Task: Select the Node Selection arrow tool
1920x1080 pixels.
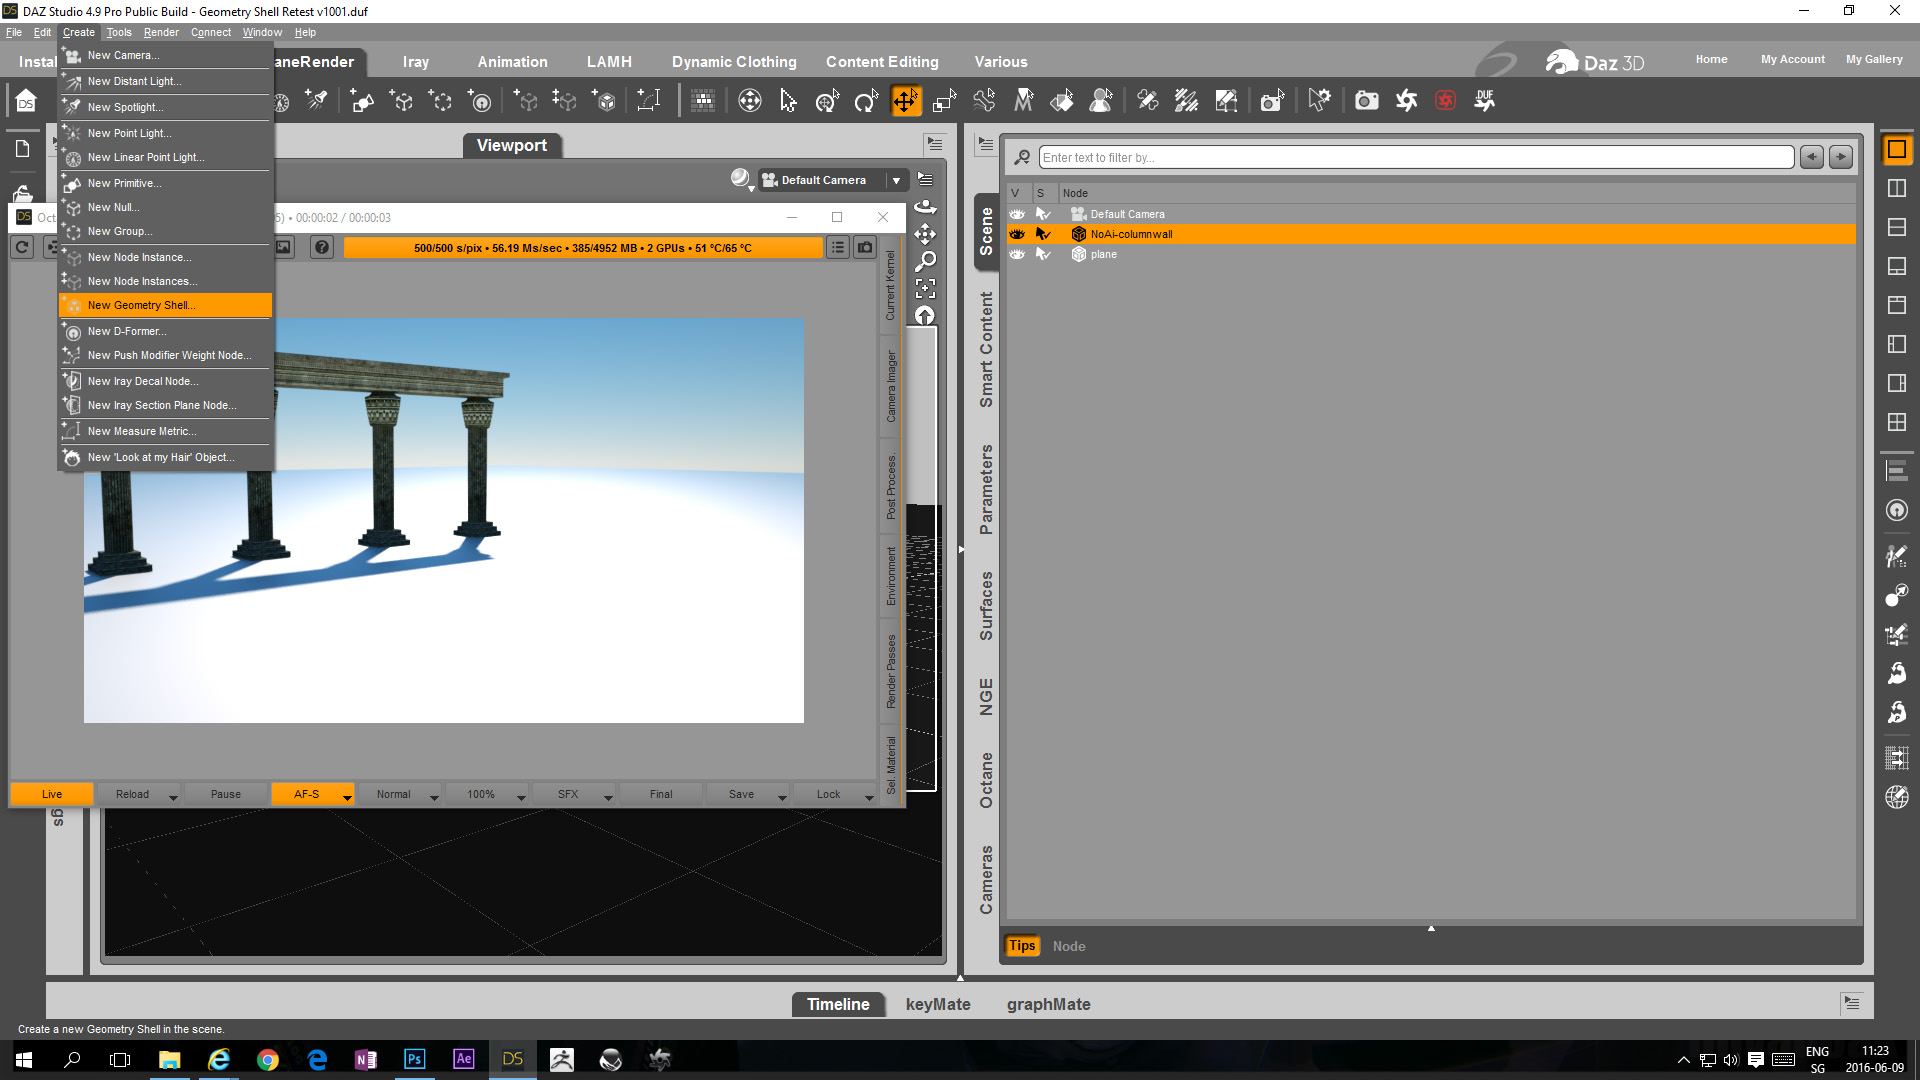Action: coord(788,101)
